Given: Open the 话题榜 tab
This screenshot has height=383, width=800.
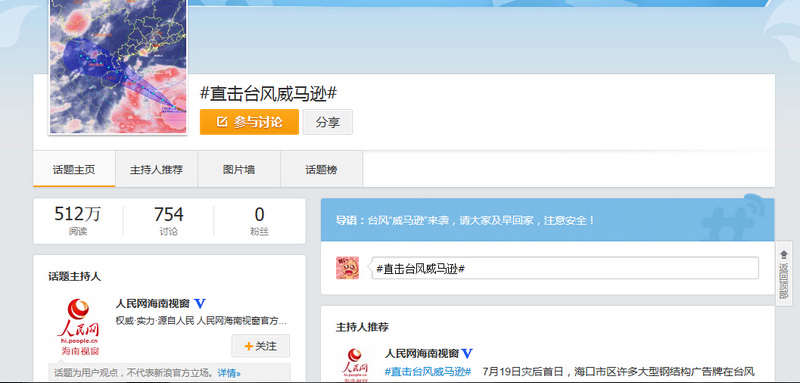Looking at the screenshot, I should tap(321, 170).
